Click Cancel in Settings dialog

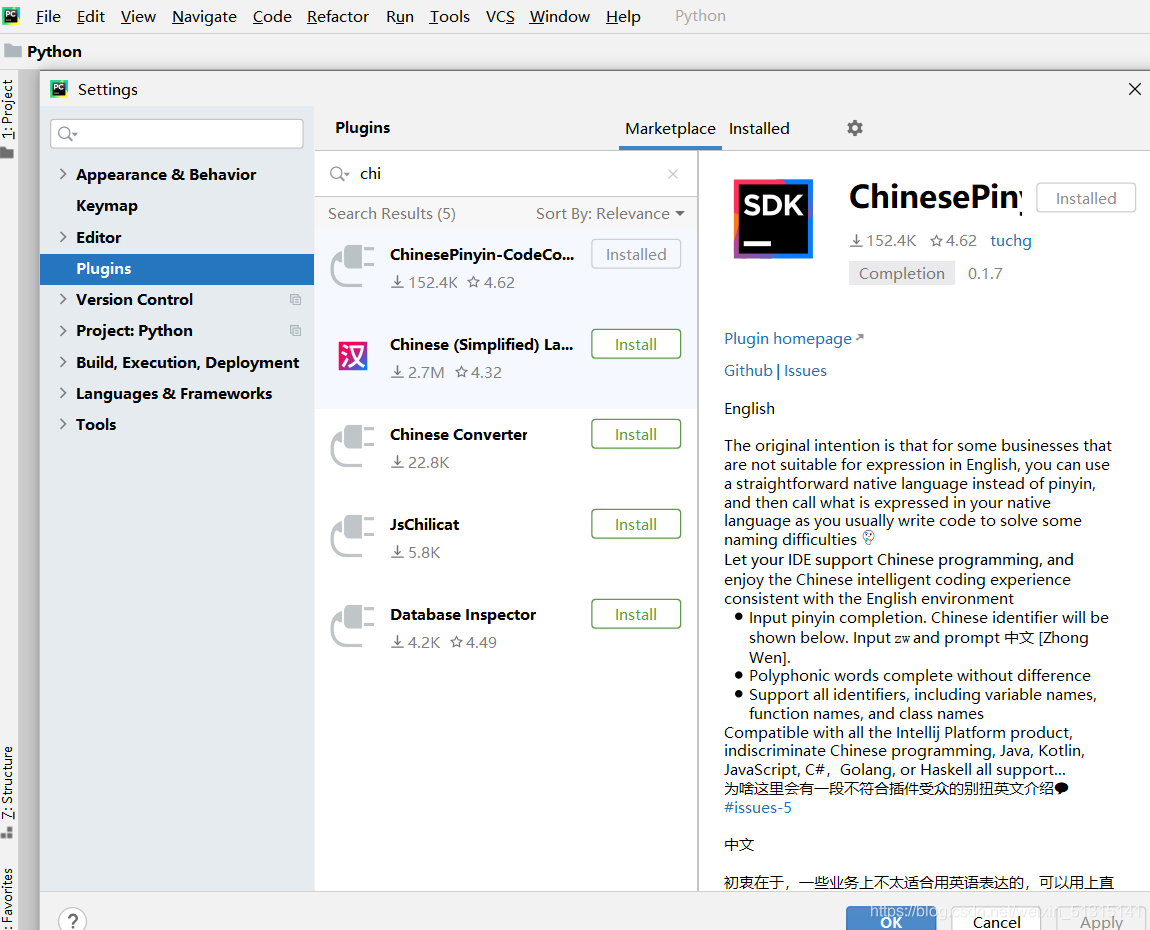pyautogui.click(x=996, y=921)
